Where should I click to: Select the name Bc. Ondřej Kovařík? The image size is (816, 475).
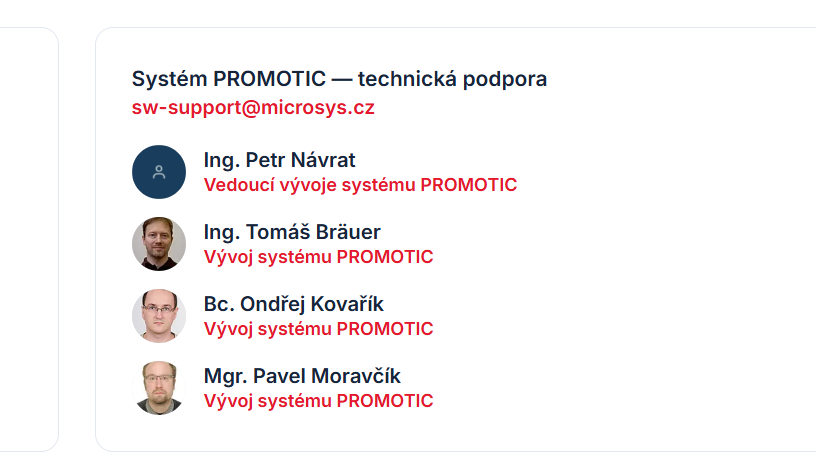tap(294, 304)
